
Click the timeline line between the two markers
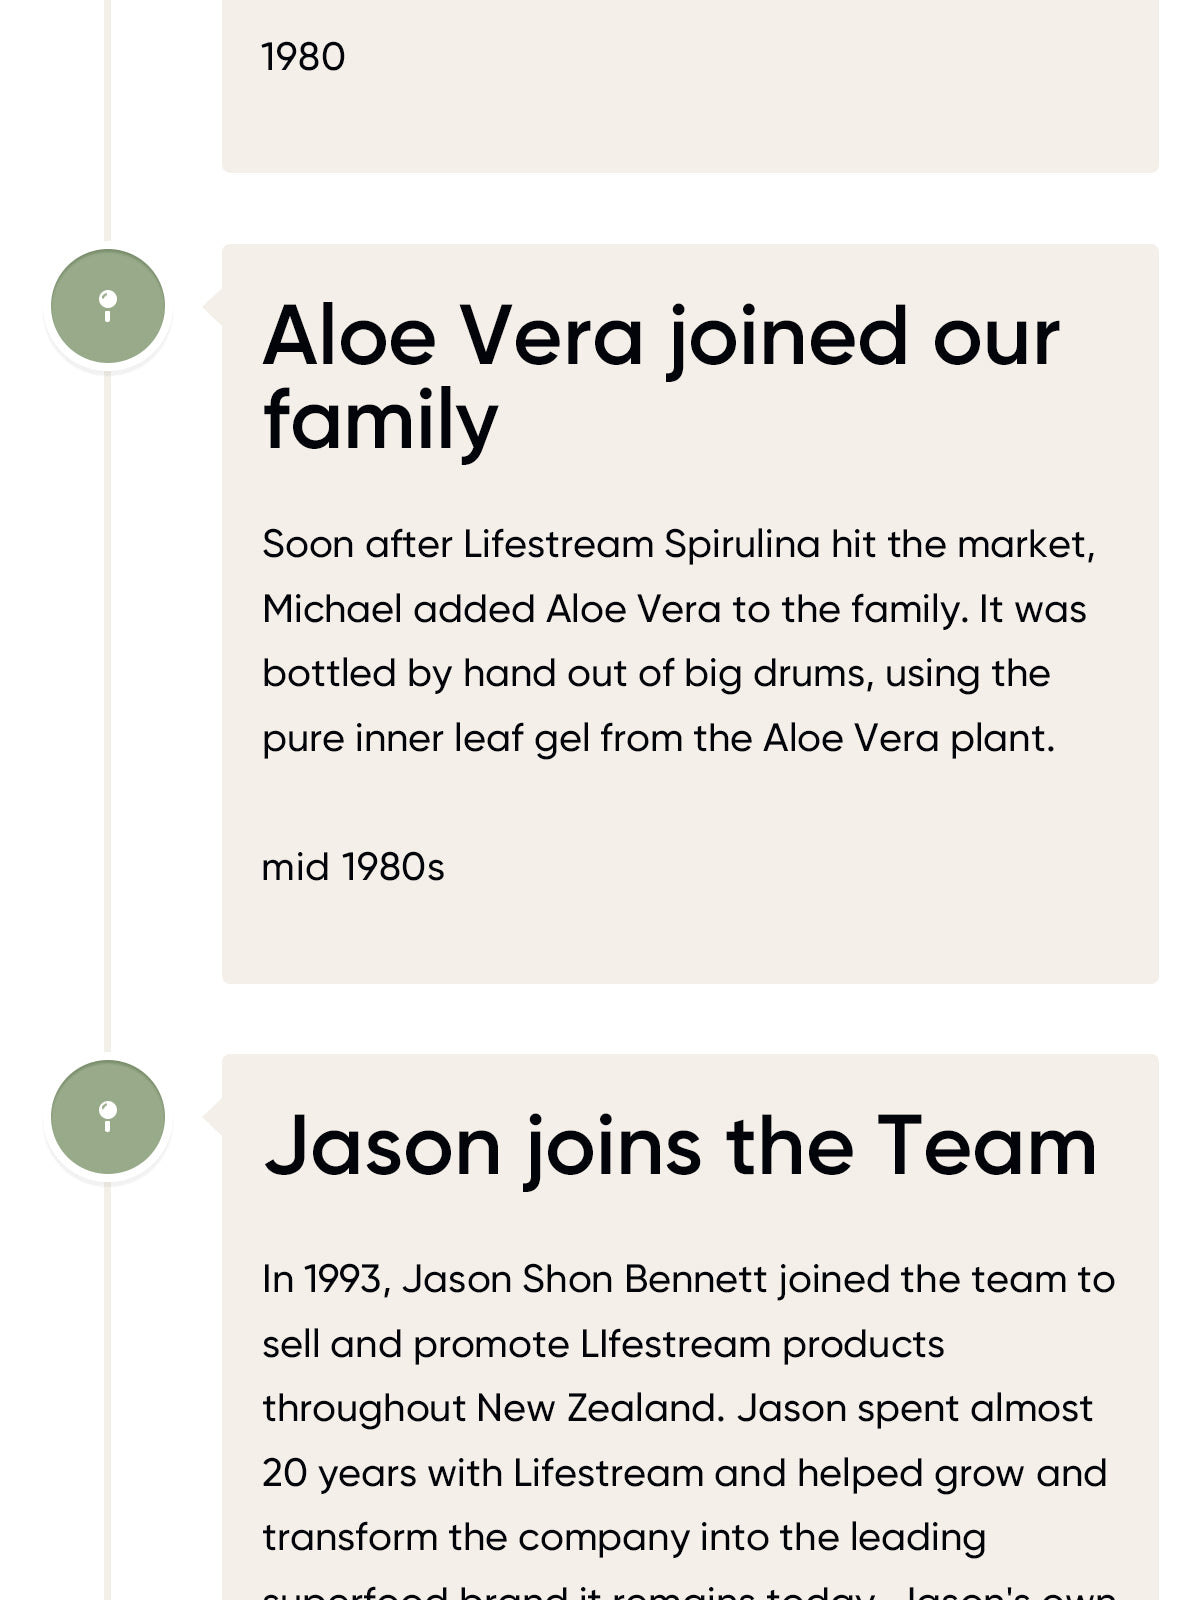(108, 700)
